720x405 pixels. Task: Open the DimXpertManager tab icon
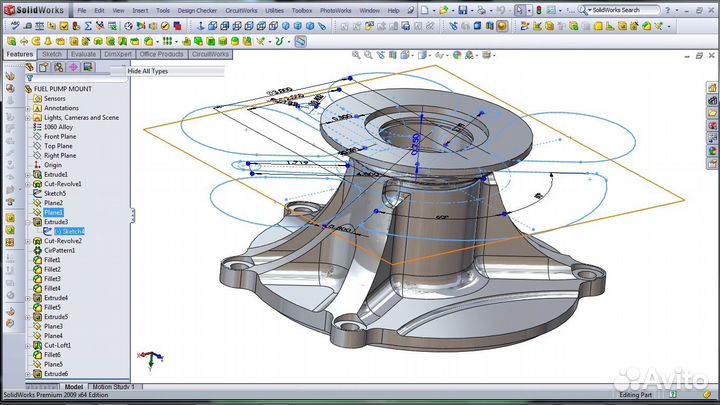(73, 67)
